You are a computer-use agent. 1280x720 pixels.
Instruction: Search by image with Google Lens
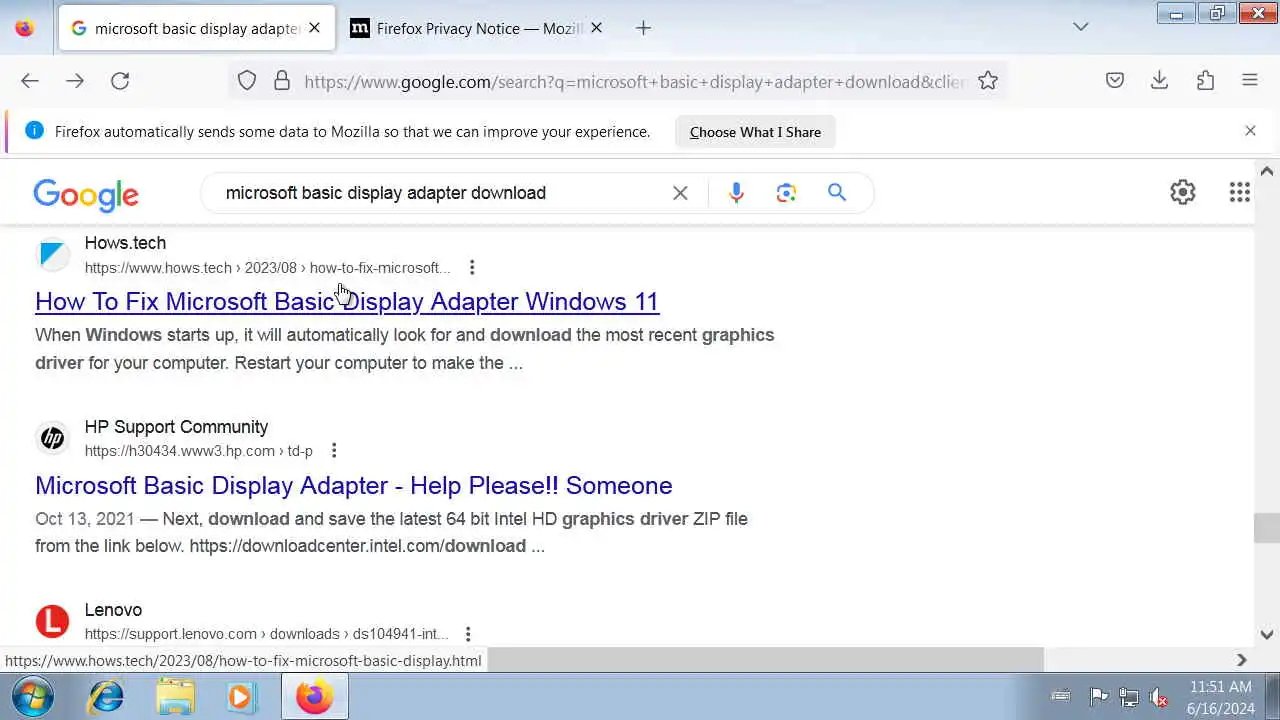pyautogui.click(x=786, y=193)
